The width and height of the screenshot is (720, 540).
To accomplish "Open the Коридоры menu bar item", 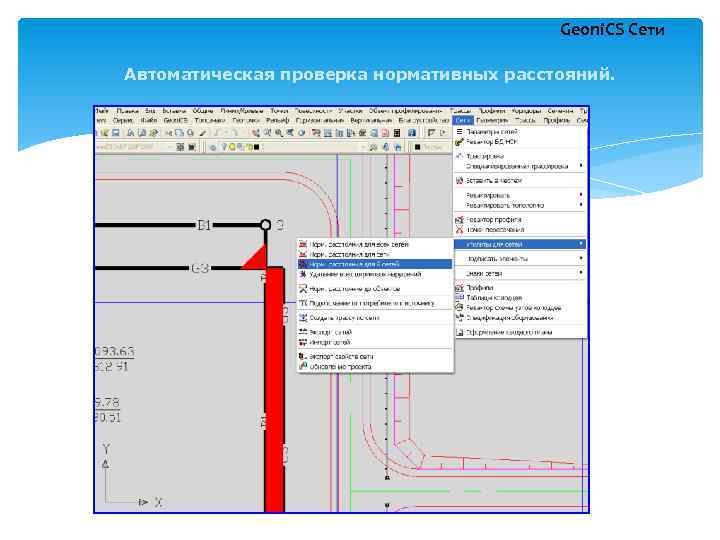I will point(526,111).
